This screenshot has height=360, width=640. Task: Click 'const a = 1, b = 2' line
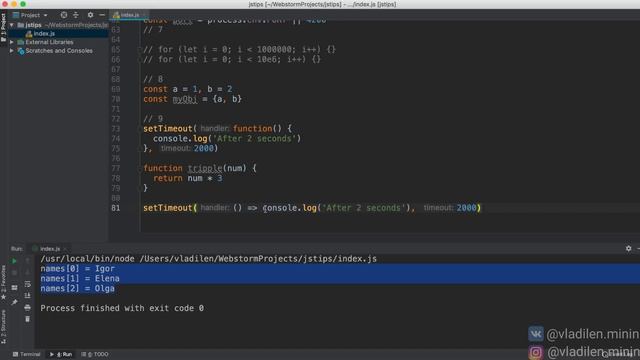[188, 89]
